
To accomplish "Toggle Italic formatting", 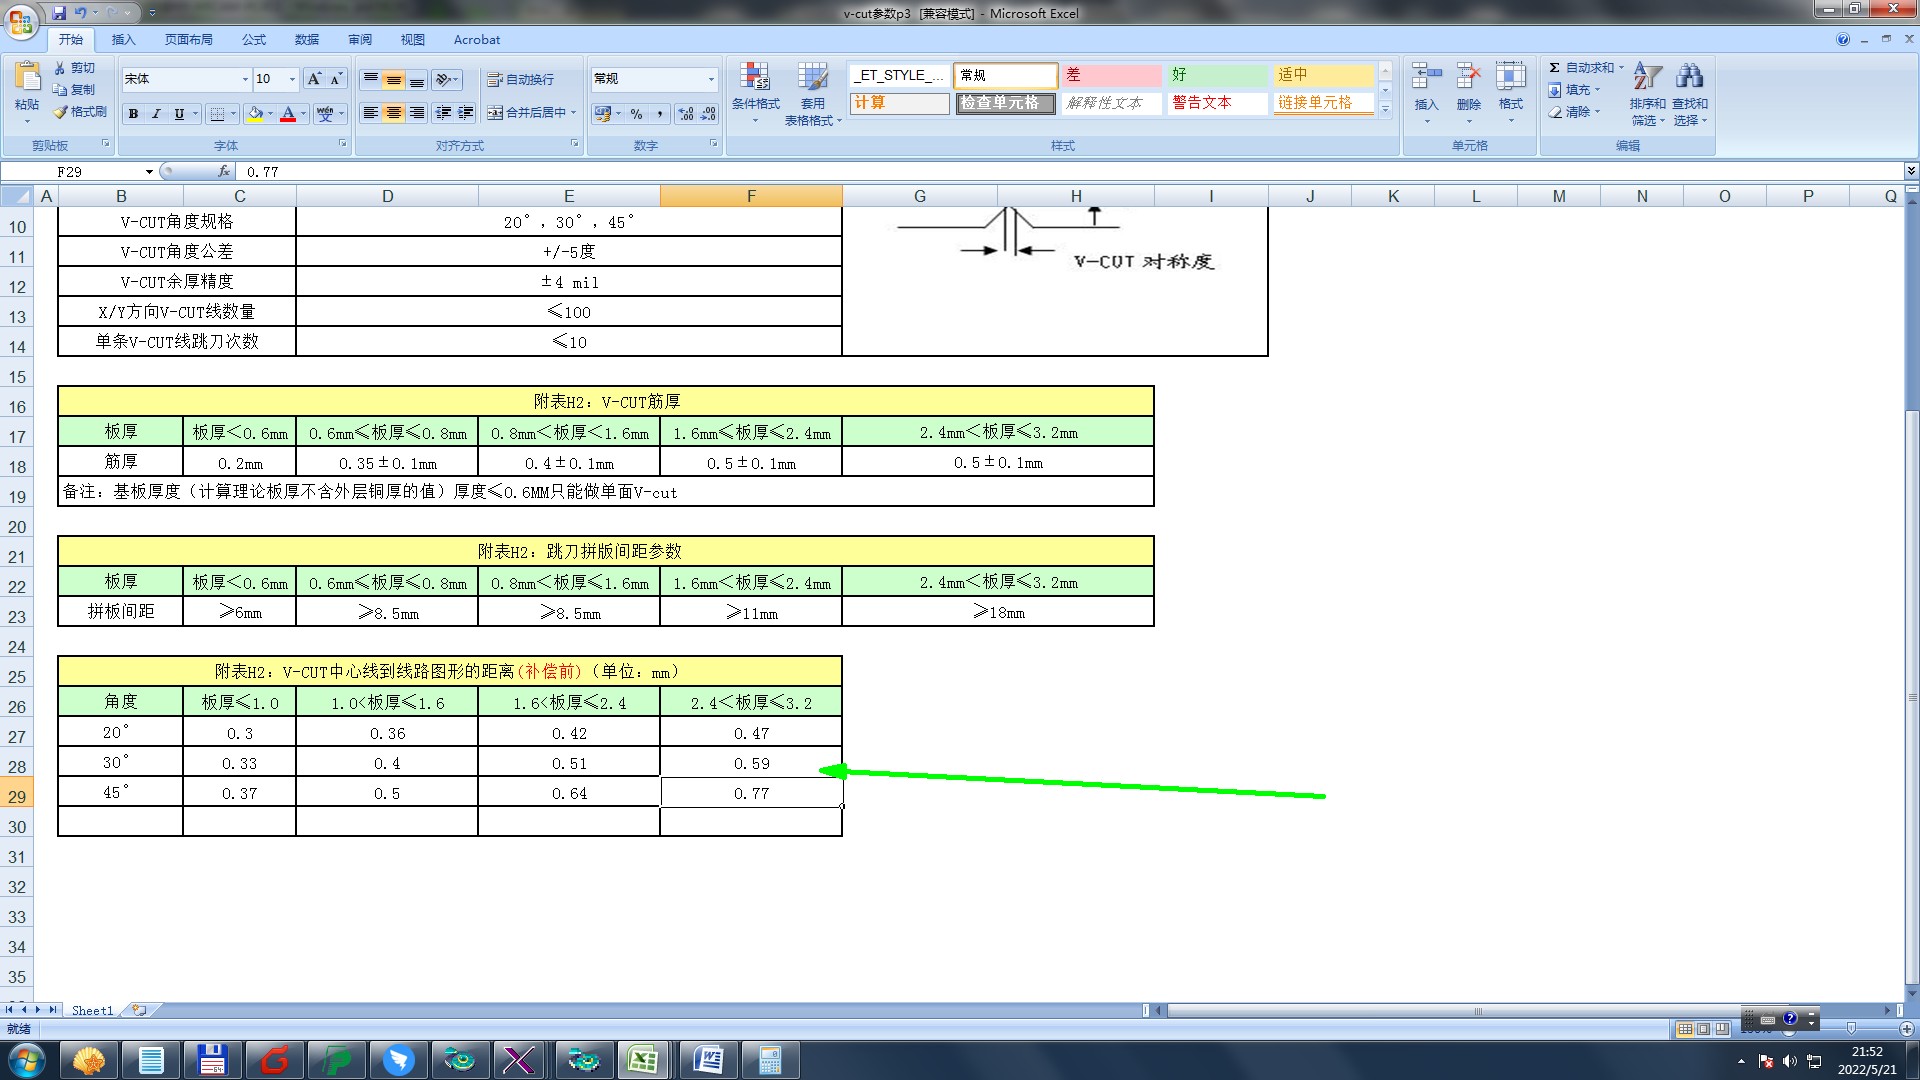I will (156, 114).
